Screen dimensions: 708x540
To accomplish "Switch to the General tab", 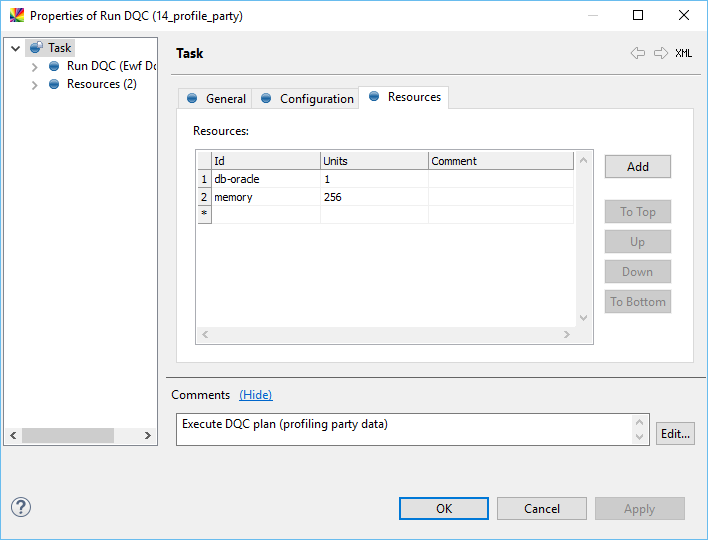I will pos(216,98).
